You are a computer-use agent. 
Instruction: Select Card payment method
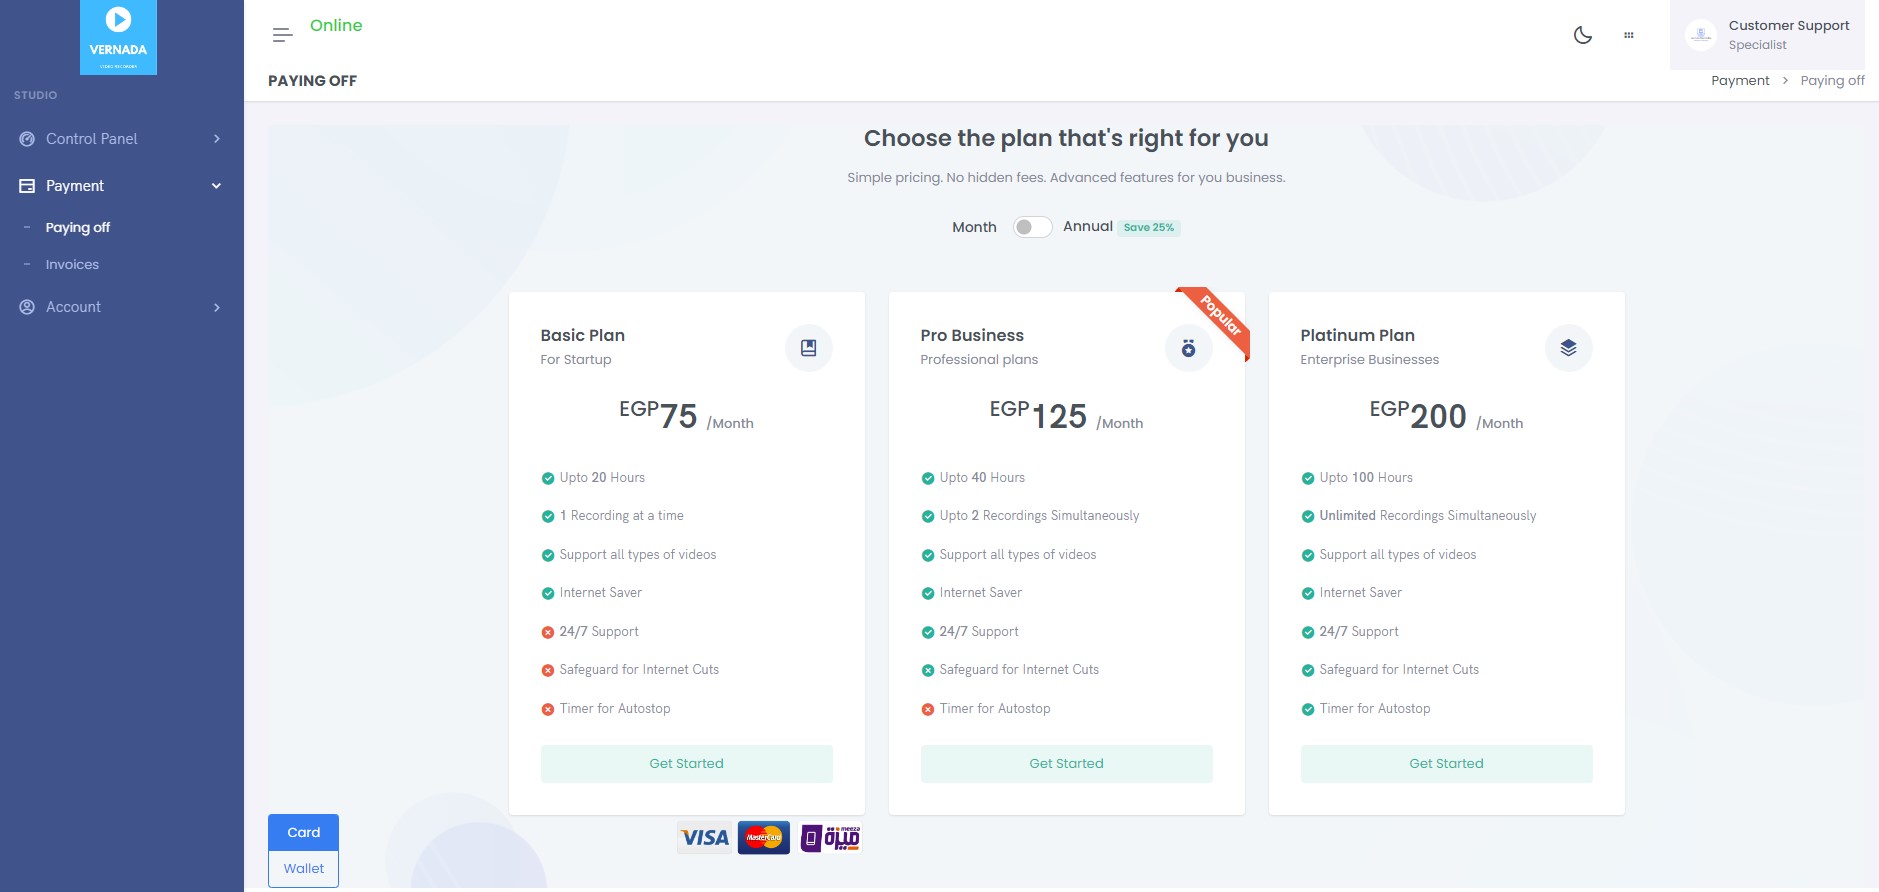pos(303,832)
